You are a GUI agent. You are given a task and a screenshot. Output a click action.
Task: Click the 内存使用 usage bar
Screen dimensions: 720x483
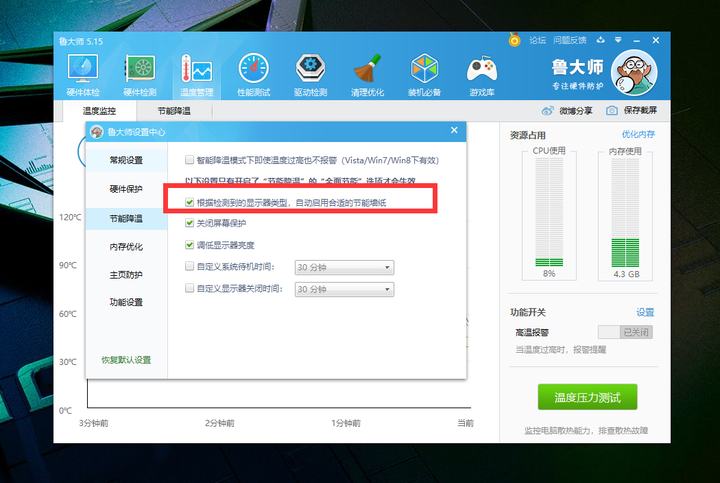625,212
